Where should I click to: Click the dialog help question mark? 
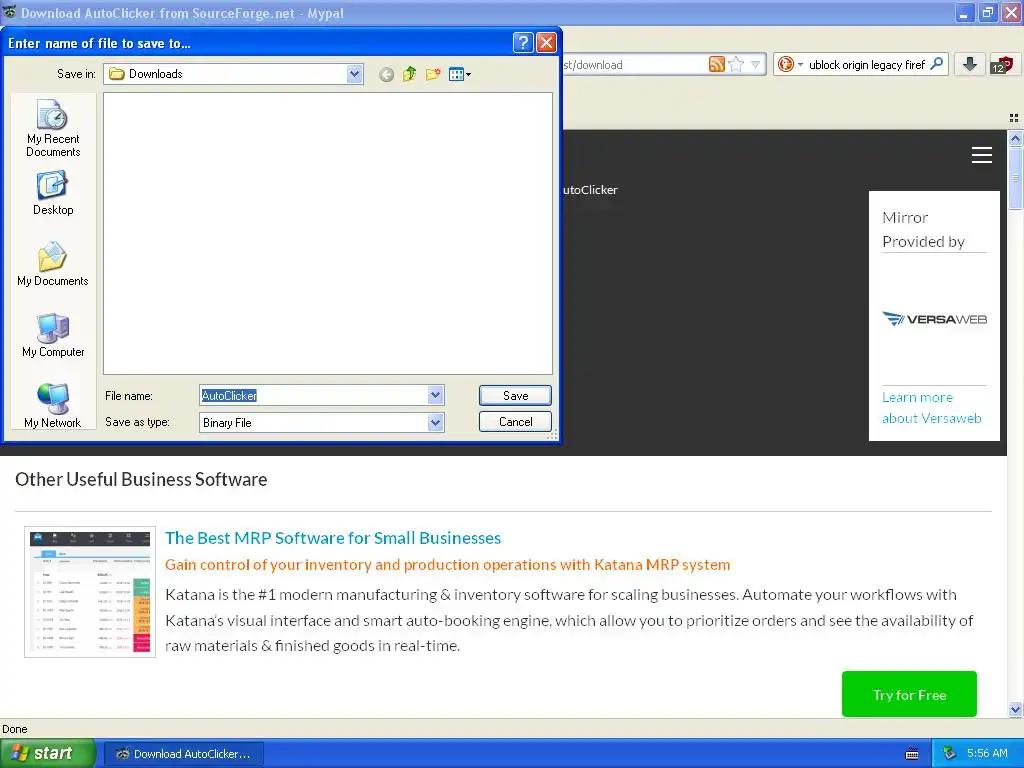[522, 42]
